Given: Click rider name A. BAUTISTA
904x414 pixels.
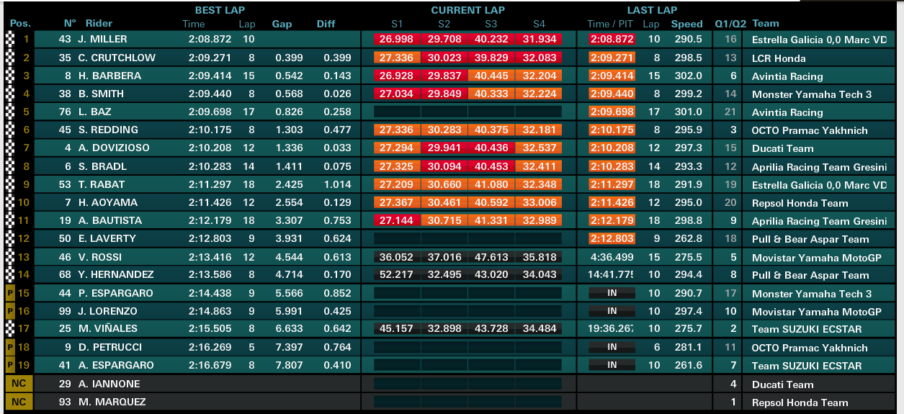Looking at the screenshot, I should click(x=110, y=220).
